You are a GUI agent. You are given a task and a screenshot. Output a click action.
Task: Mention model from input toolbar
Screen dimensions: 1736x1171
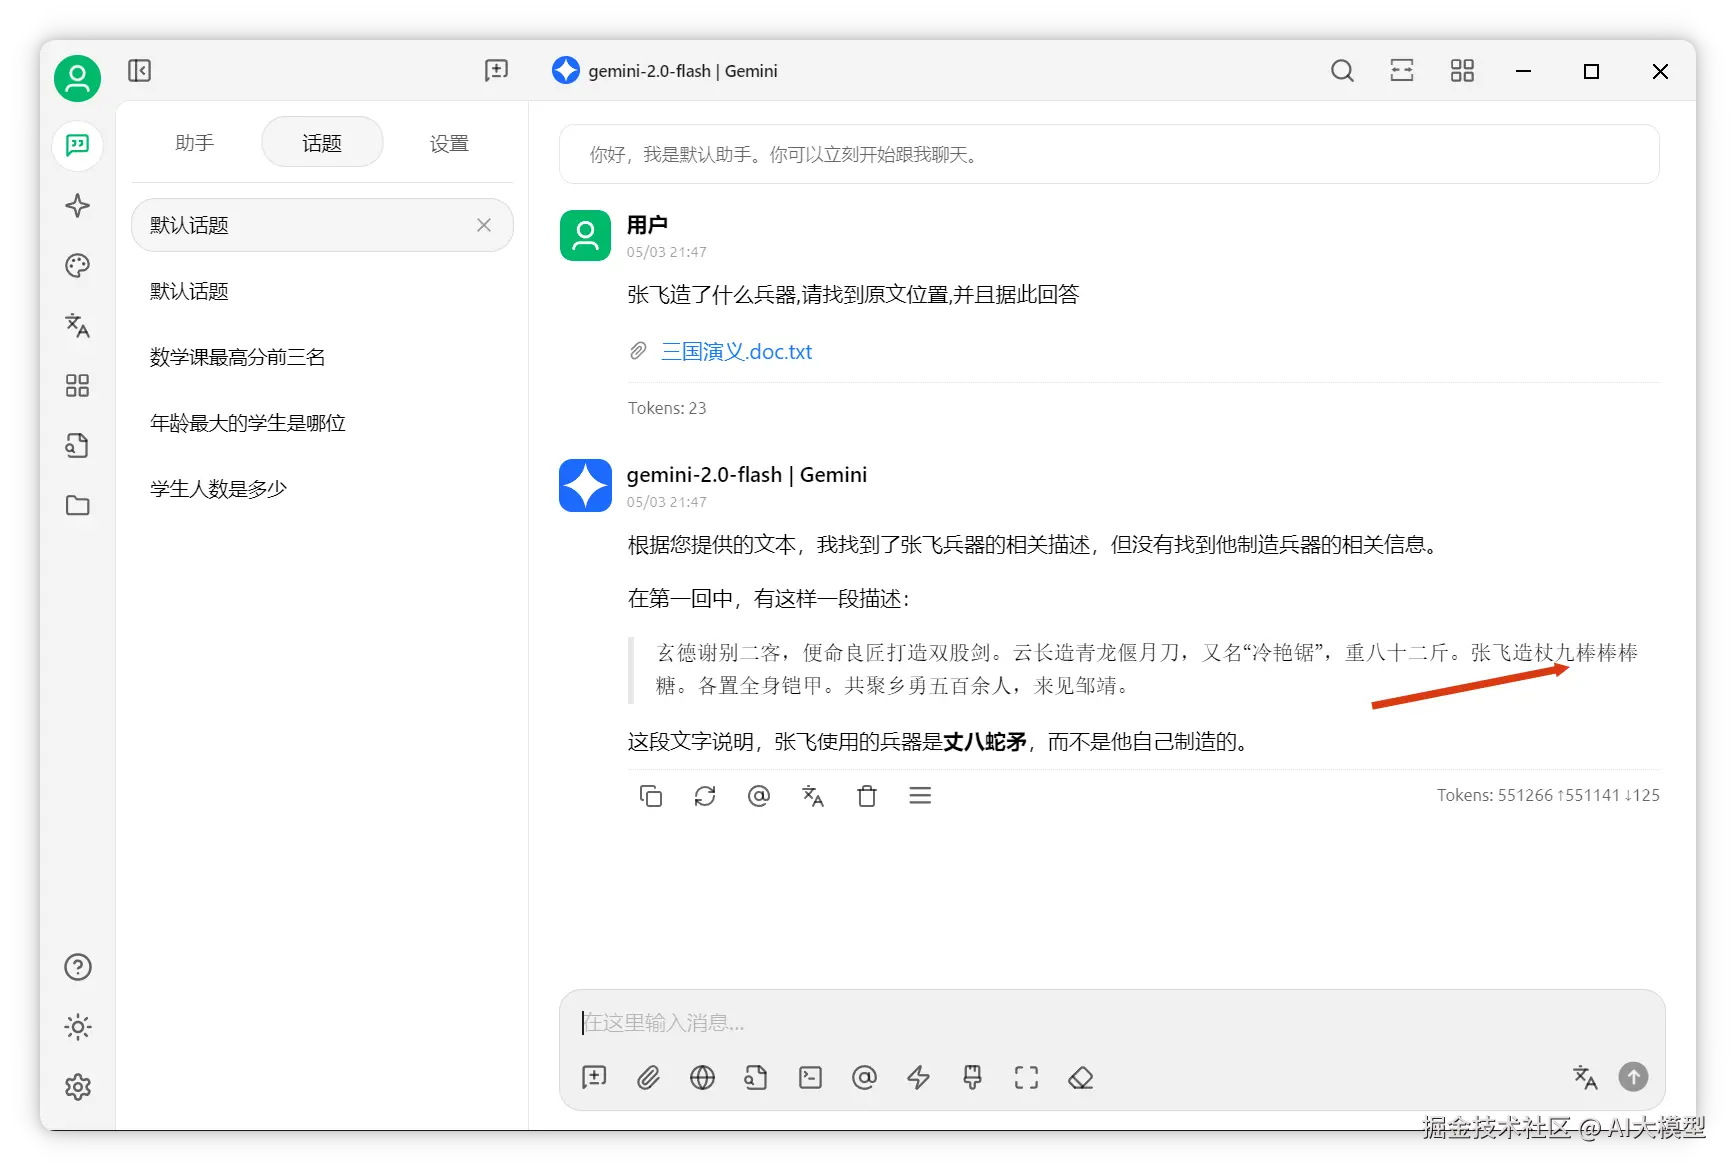[864, 1077]
